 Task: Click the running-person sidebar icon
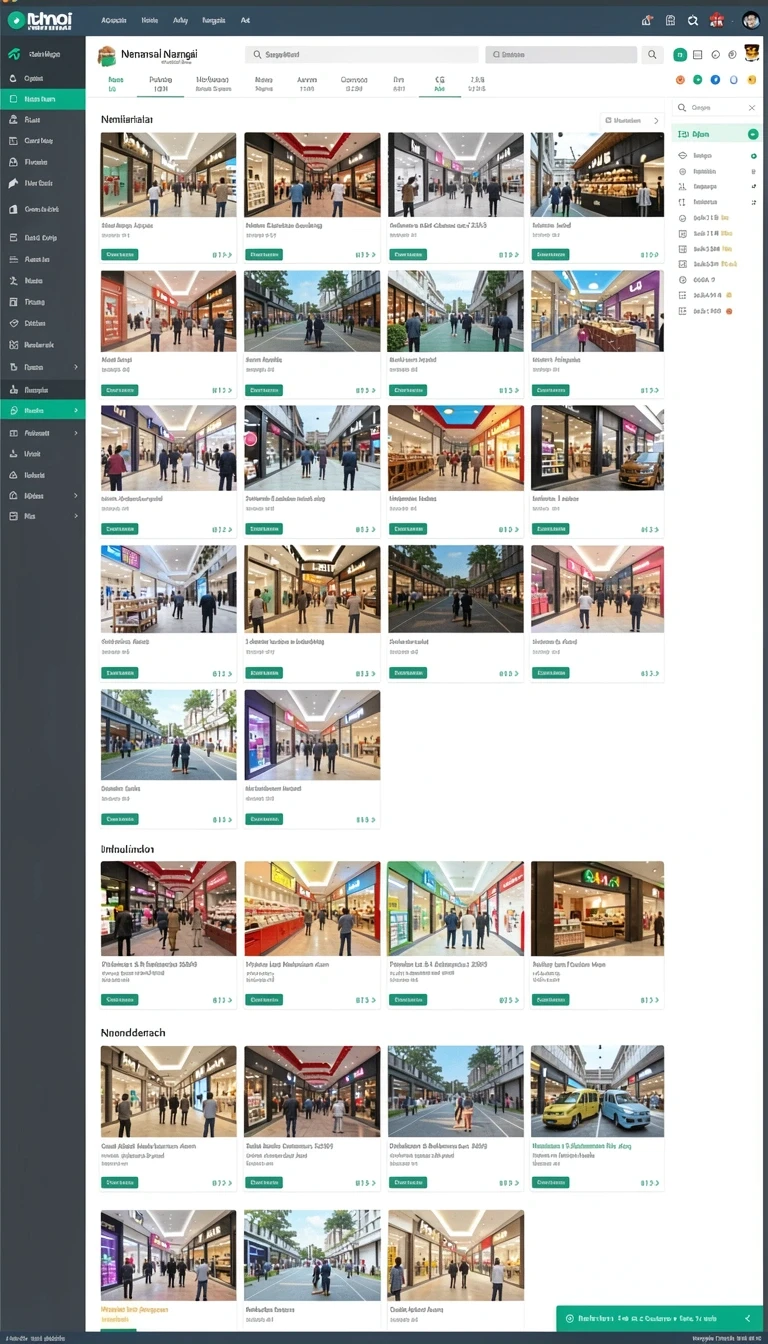[13, 281]
